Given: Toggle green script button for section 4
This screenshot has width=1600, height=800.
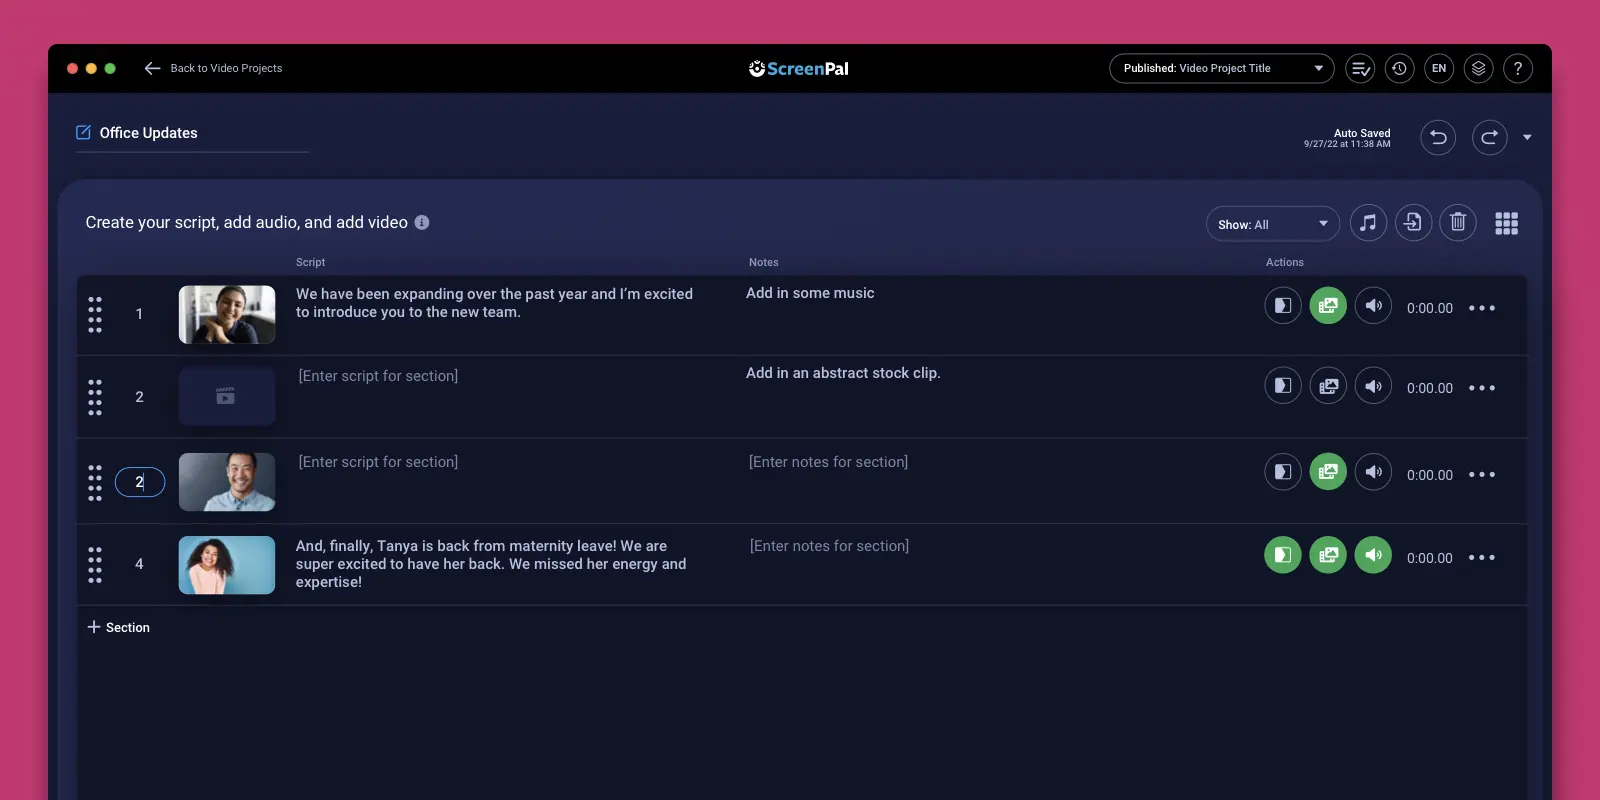Looking at the screenshot, I should (1283, 555).
